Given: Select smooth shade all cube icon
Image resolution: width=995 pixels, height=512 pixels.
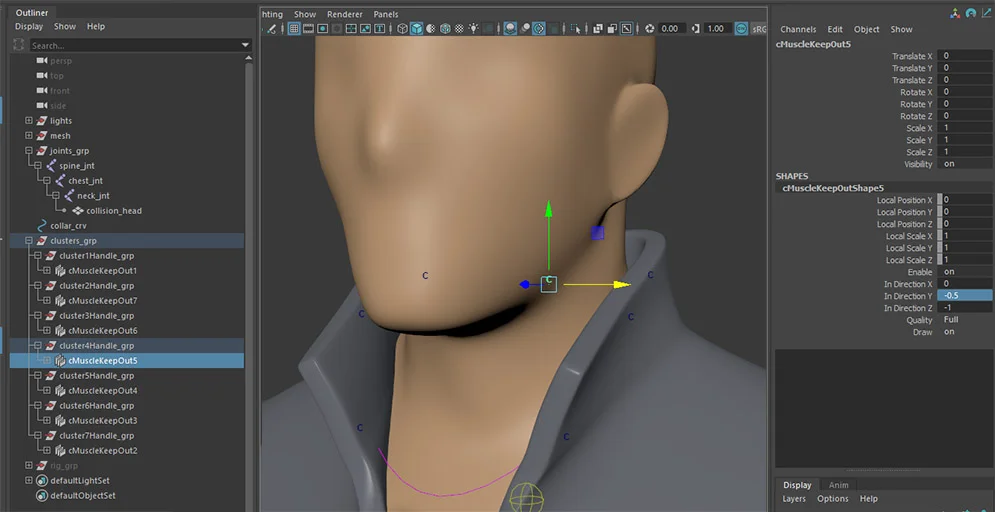Looking at the screenshot, I should point(416,29).
